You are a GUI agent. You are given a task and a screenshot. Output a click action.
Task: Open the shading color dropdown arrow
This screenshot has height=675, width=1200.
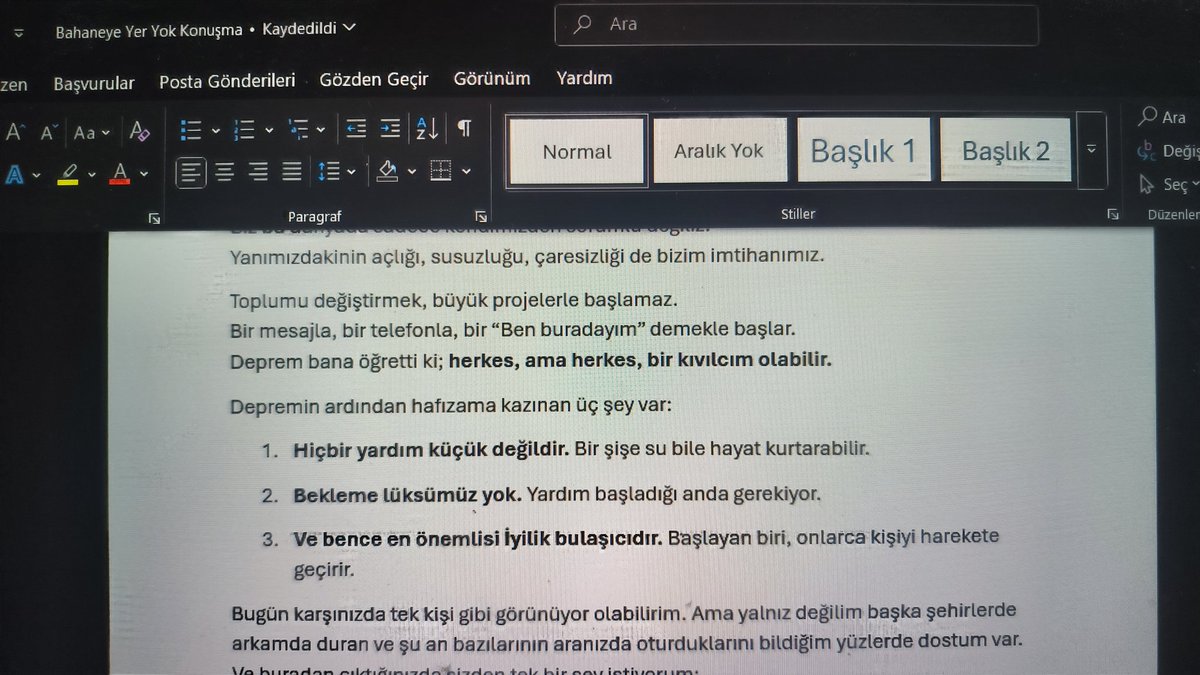click(x=412, y=173)
